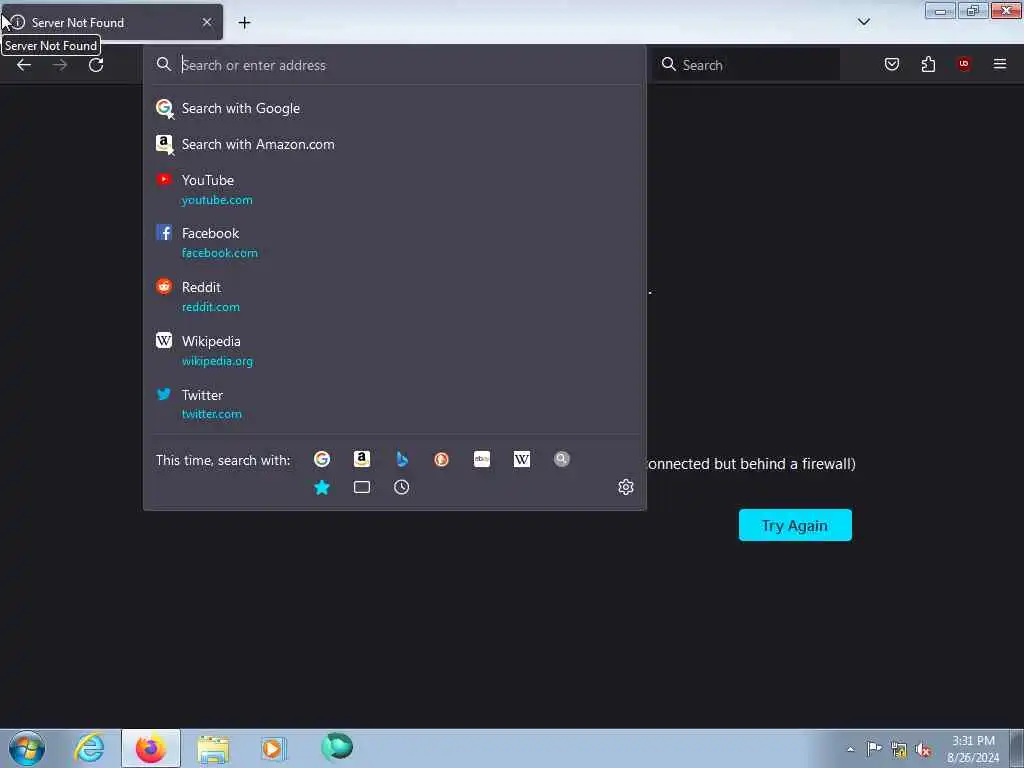Click the Firefox taskbar icon

(151, 748)
